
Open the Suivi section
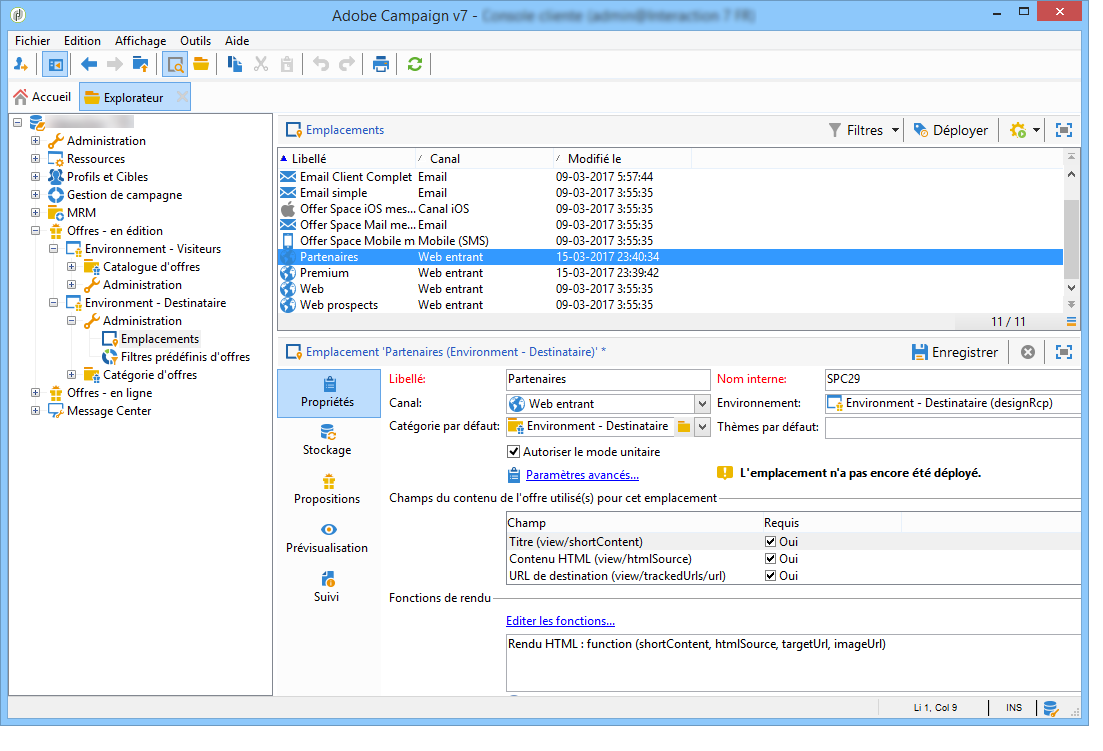click(x=327, y=587)
